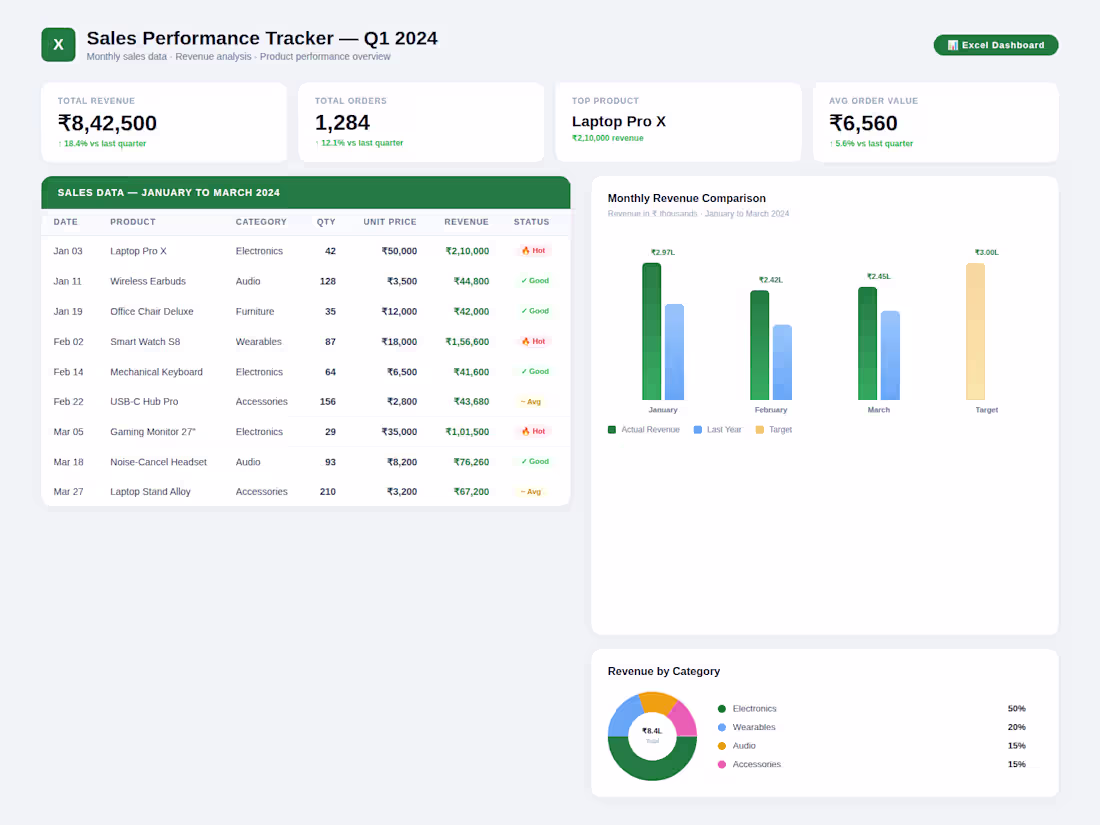Viewport: 1100px width, 825px height.
Task: Open filter on CATEGORY column header
Action: point(261,221)
